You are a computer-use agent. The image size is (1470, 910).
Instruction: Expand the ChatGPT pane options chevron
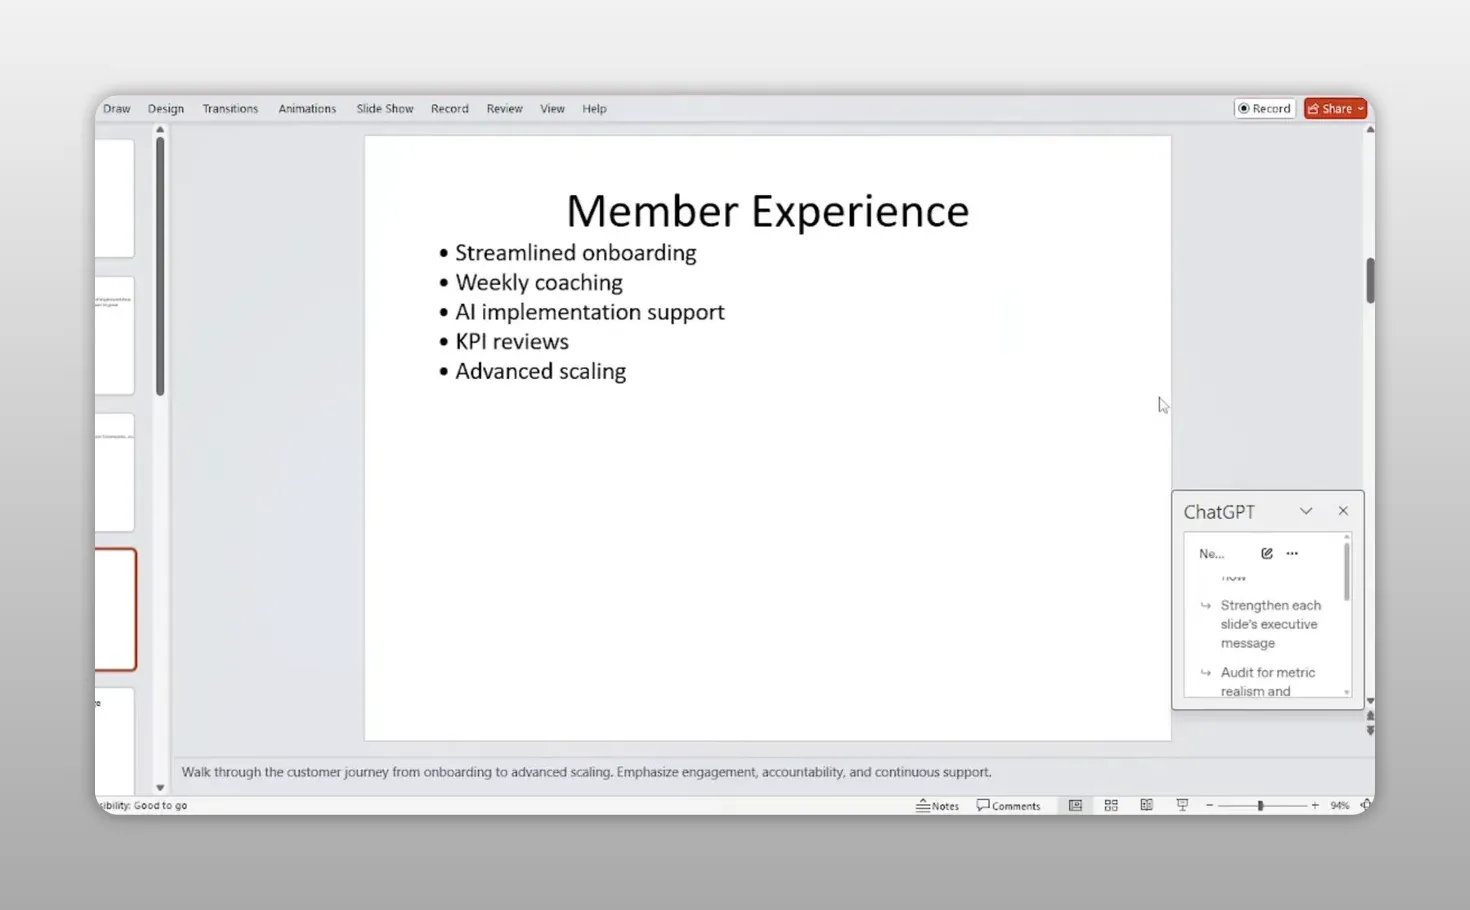1306,511
